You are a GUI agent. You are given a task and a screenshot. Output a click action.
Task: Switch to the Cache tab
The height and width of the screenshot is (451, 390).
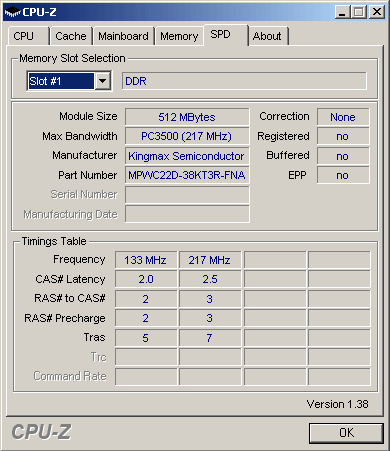pyautogui.click(x=71, y=36)
